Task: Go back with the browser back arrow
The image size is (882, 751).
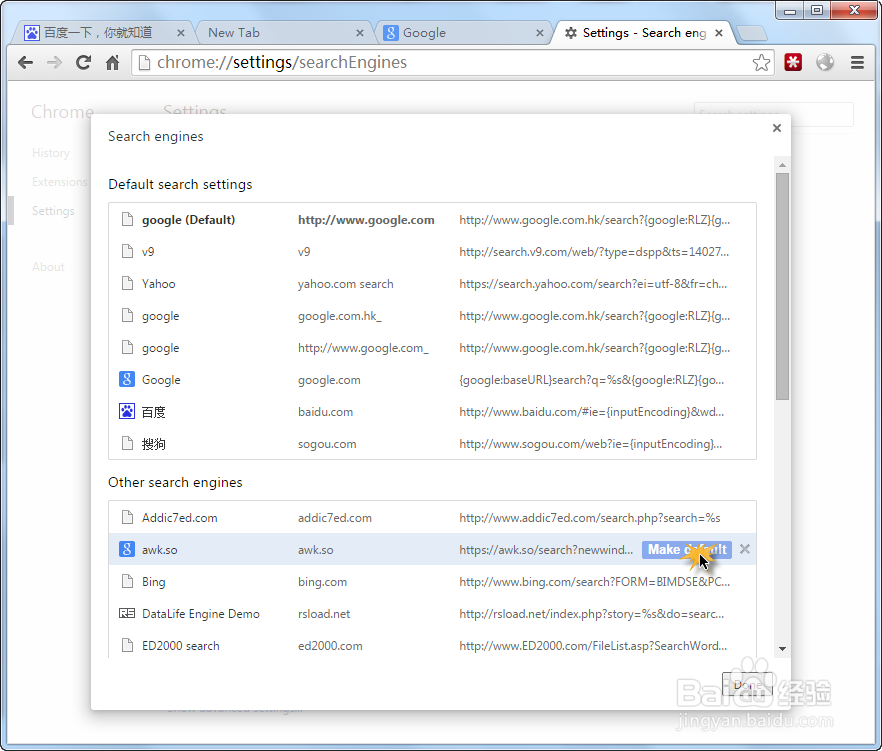Action: pyautogui.click(x=25, y=62)
